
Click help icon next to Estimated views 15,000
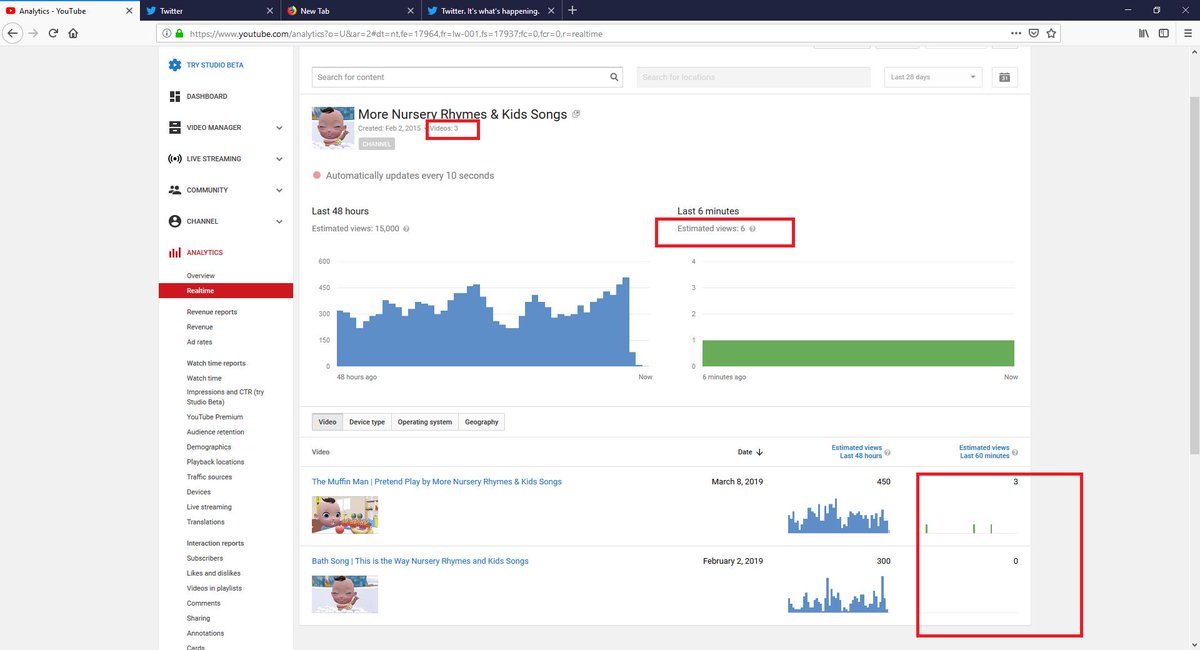[406, 229]
